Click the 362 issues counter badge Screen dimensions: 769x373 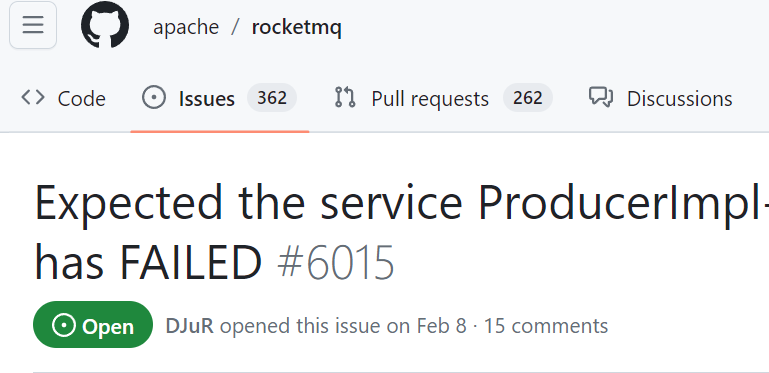click(x=272, y=98)
